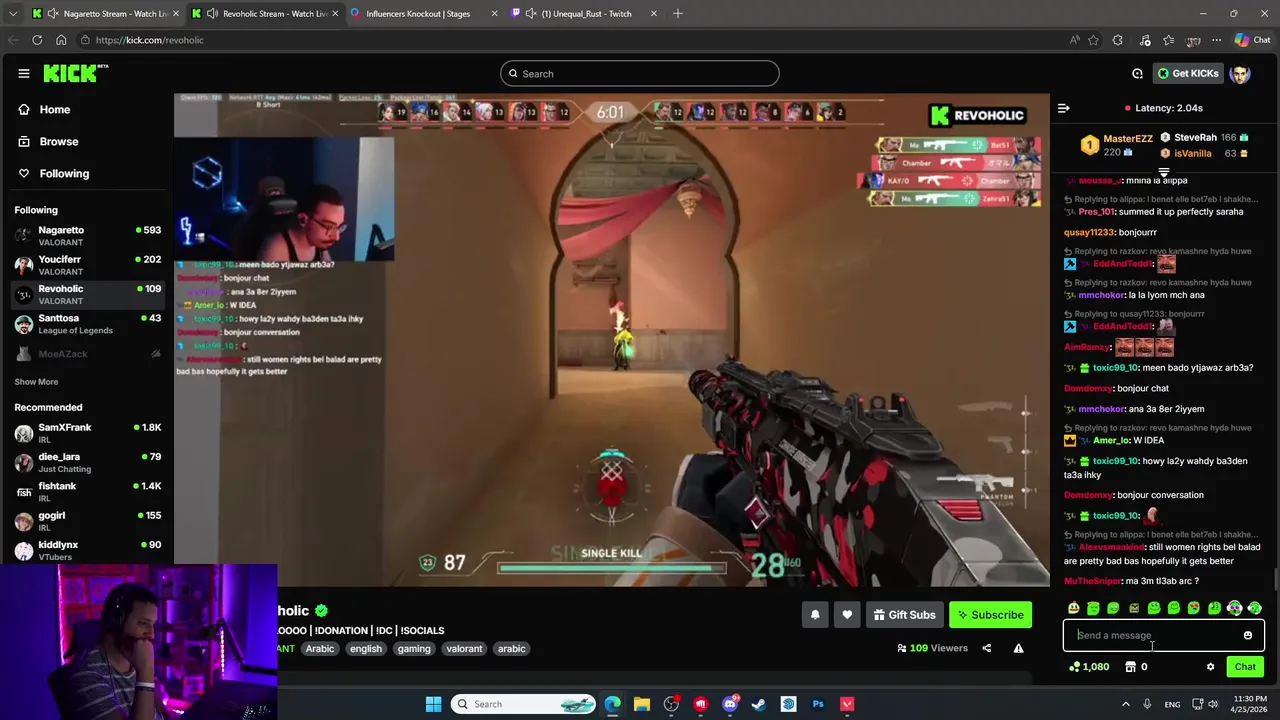The image size is (1280, 720).
Task: Open a new browser tab
Action: point(677,14)
